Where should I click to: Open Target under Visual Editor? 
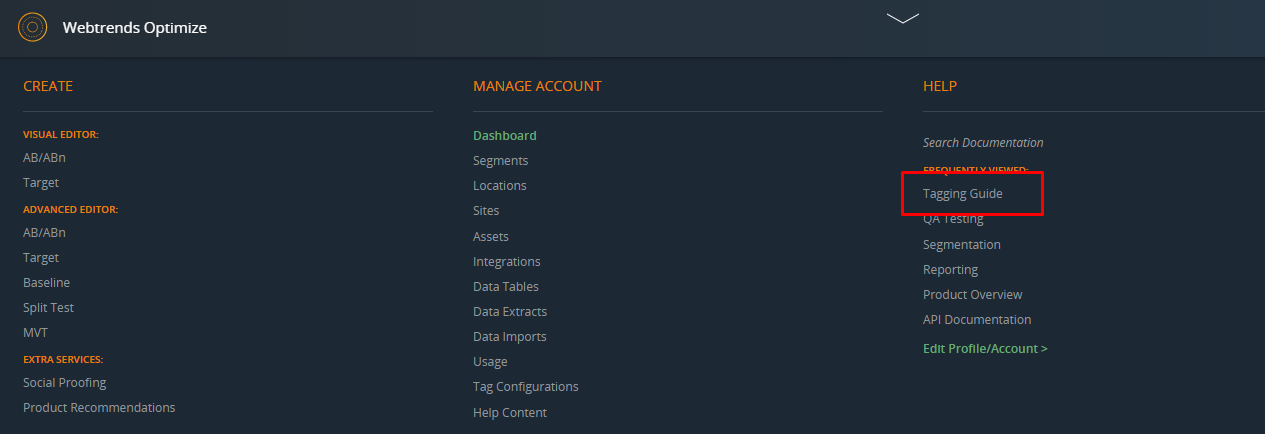(41, 182)
